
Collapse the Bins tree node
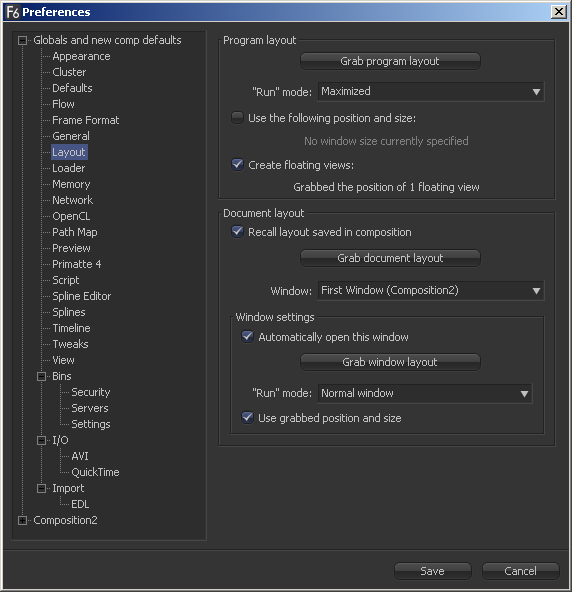tap(42, 376)
